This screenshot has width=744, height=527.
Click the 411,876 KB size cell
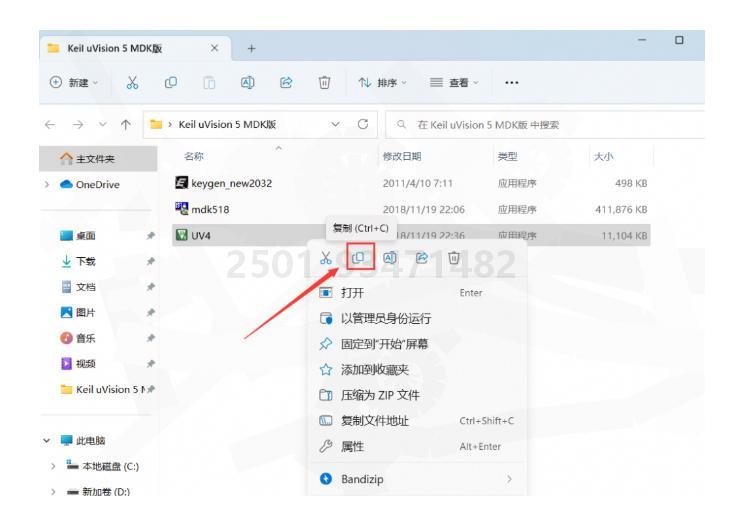(x=621, y=209)
